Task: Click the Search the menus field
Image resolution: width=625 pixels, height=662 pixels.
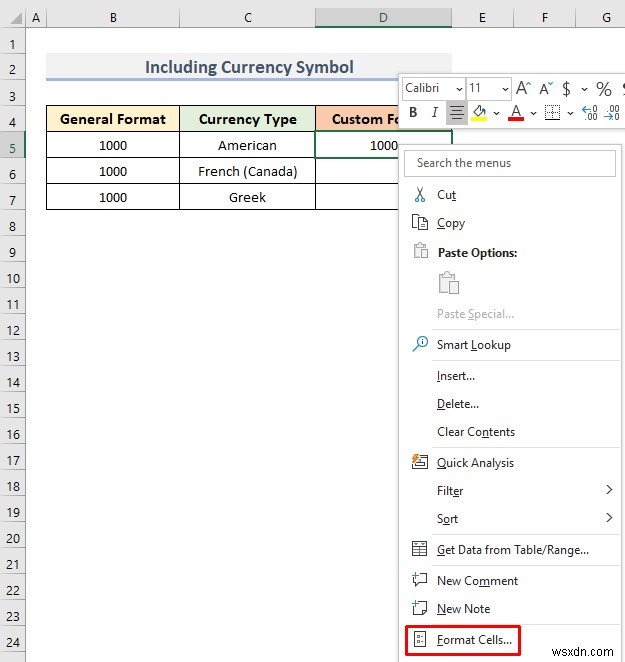Action: (510, 163)
